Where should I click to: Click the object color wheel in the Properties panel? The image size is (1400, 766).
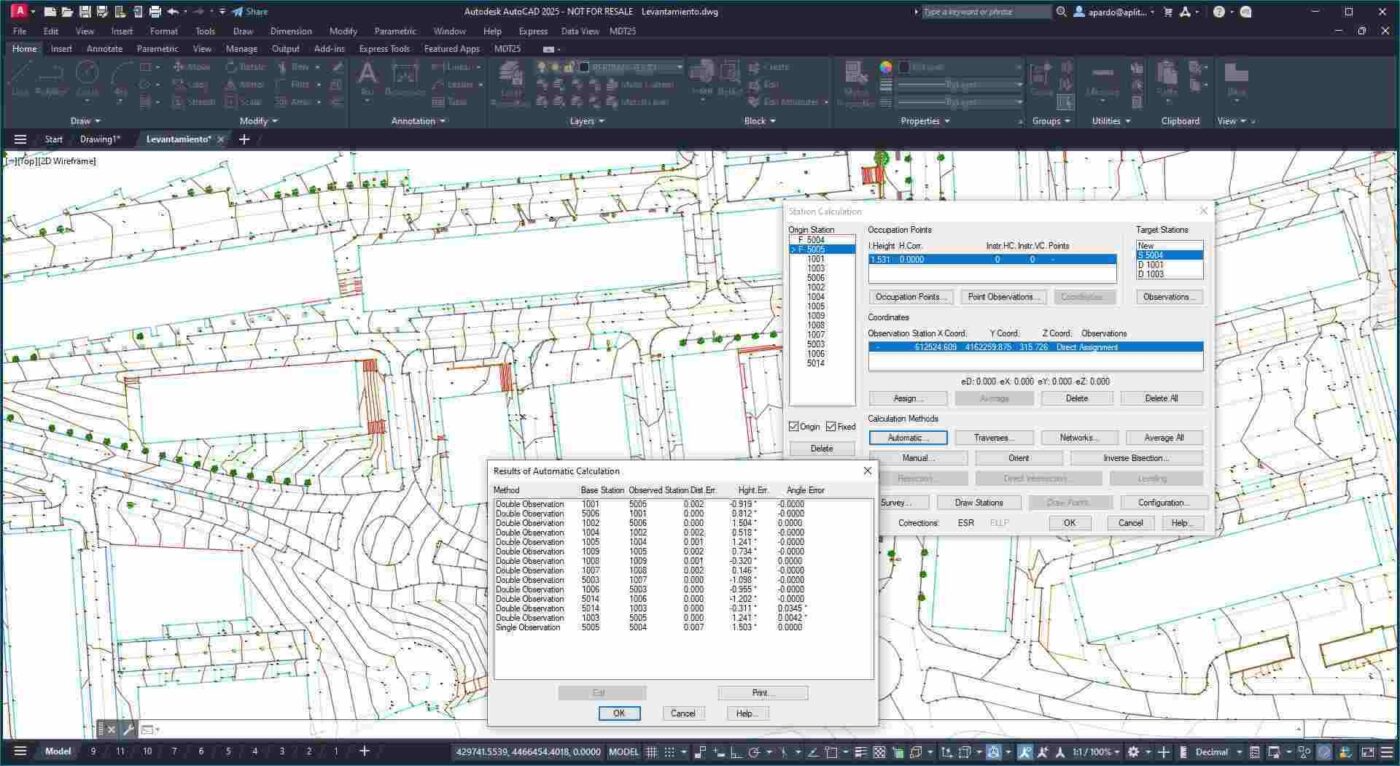pyautogui.click(x=885, y=67)
